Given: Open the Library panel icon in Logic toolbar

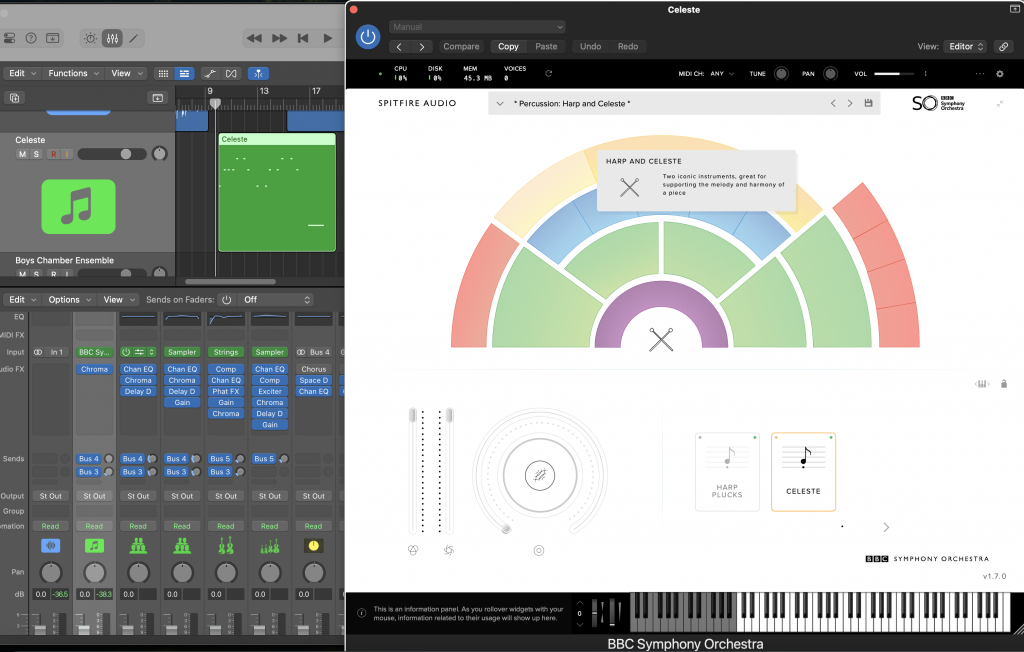Looking at the screenshot, I should point(10,39).
